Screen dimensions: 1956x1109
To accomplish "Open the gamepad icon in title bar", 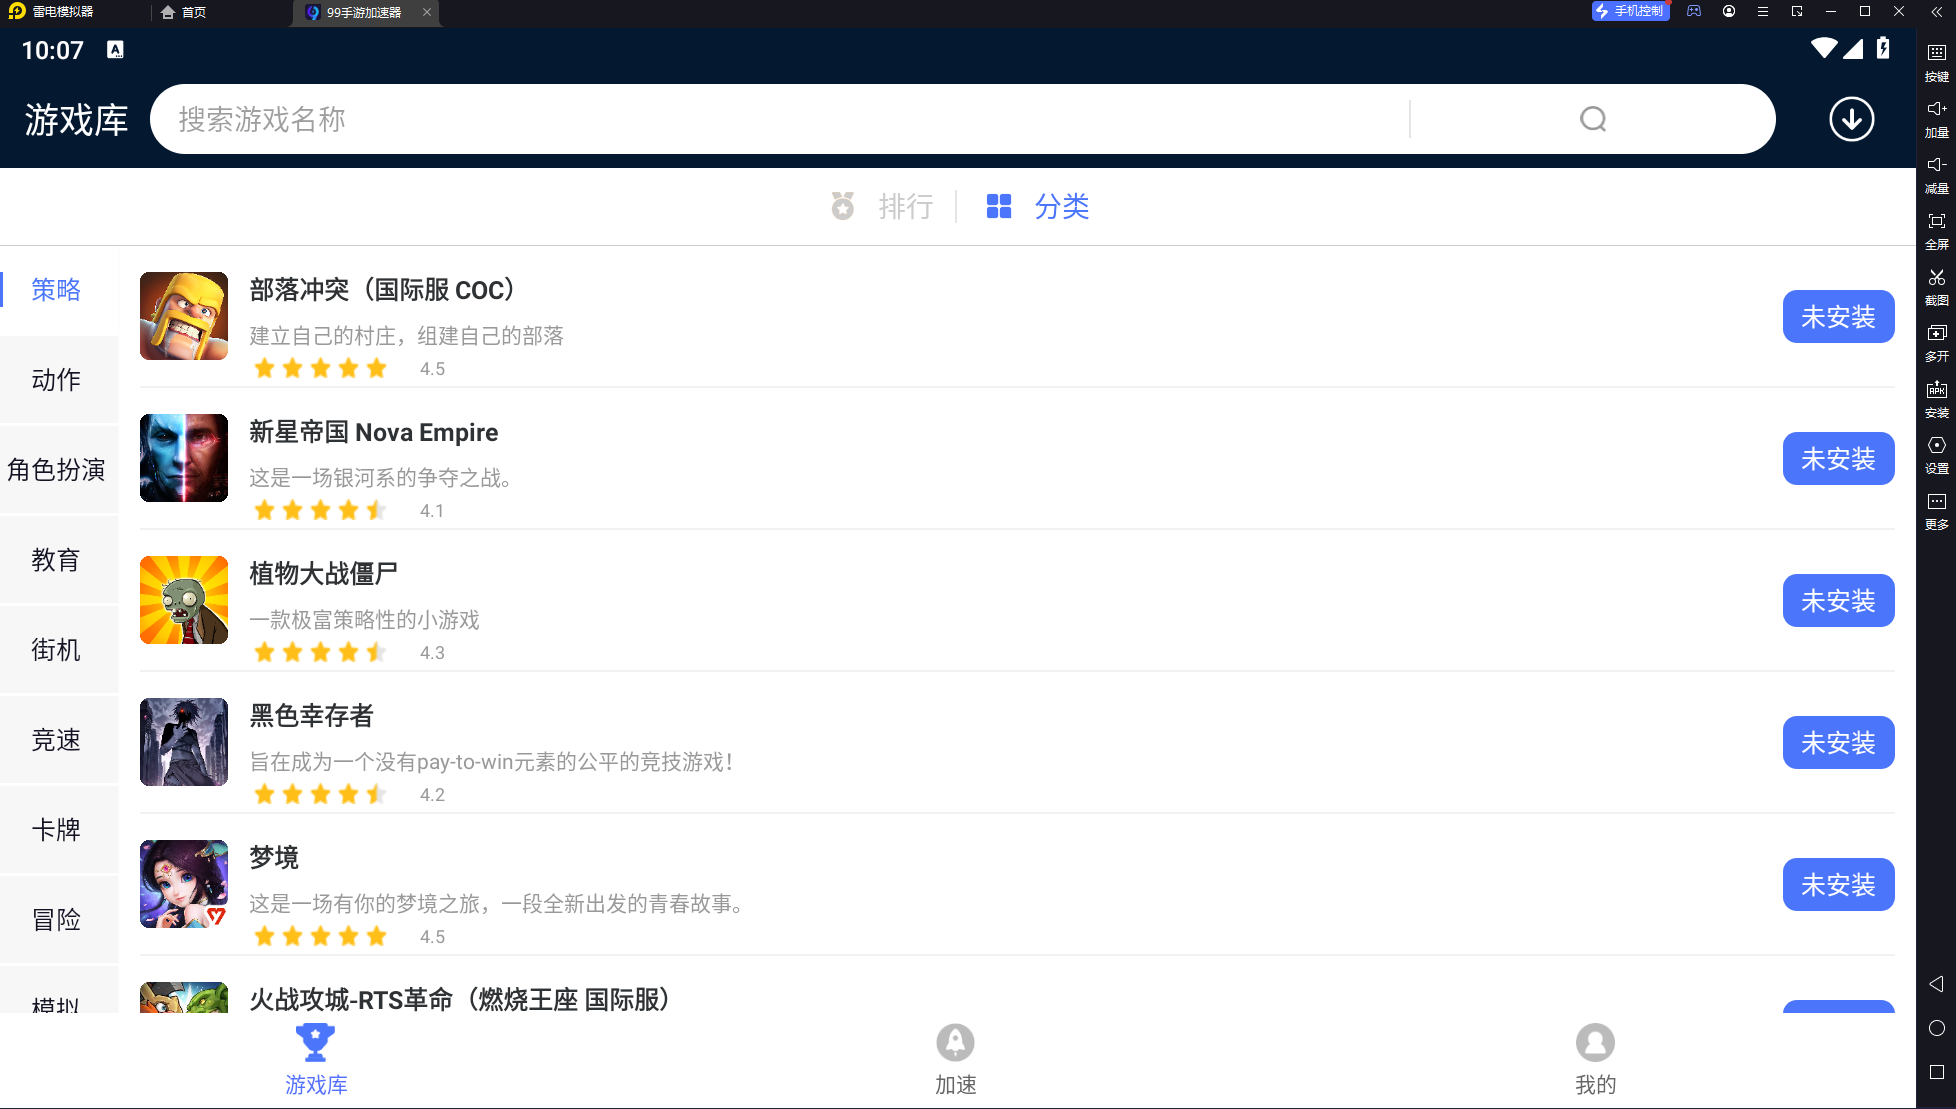I will pyautogui.click(x=1694, y=11).
